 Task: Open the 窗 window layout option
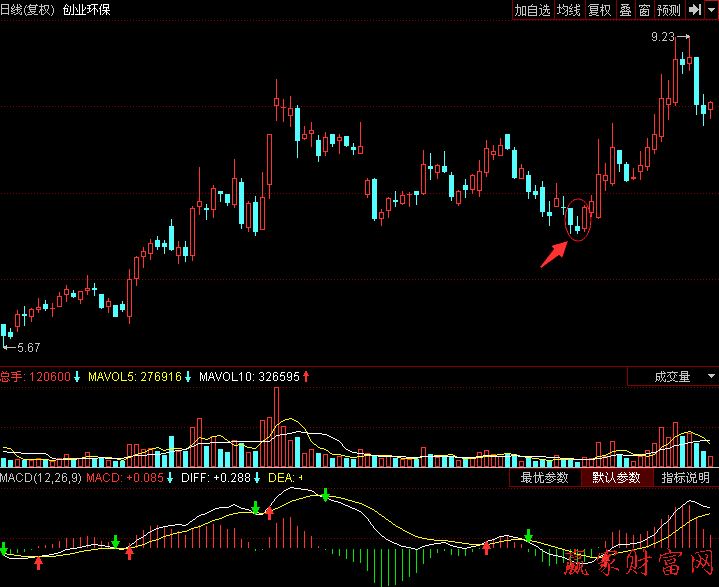click(645, 10)
